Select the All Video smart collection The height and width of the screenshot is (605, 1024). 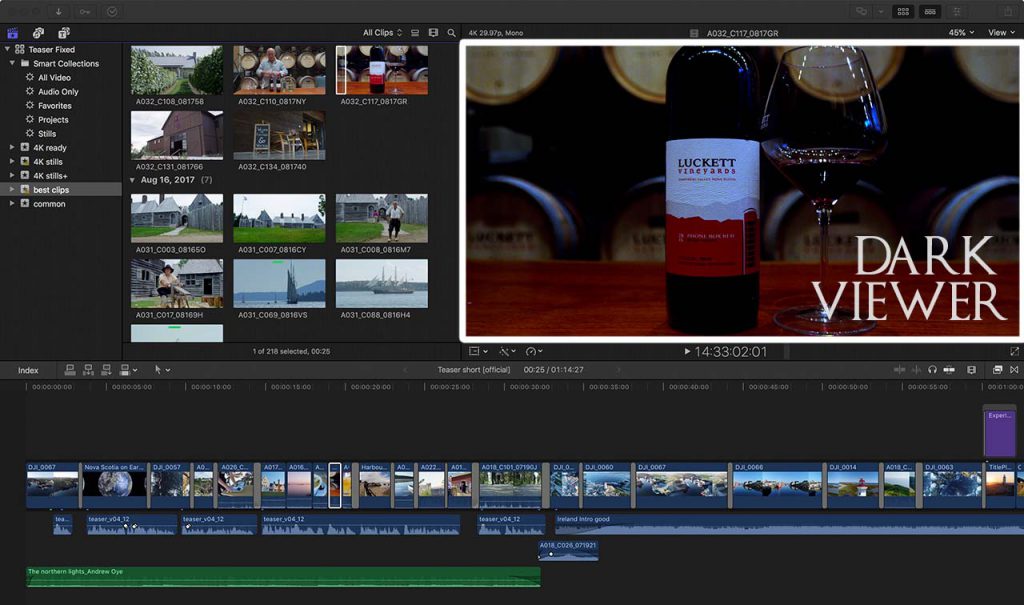pyautogui.click(x=54, y=77)
